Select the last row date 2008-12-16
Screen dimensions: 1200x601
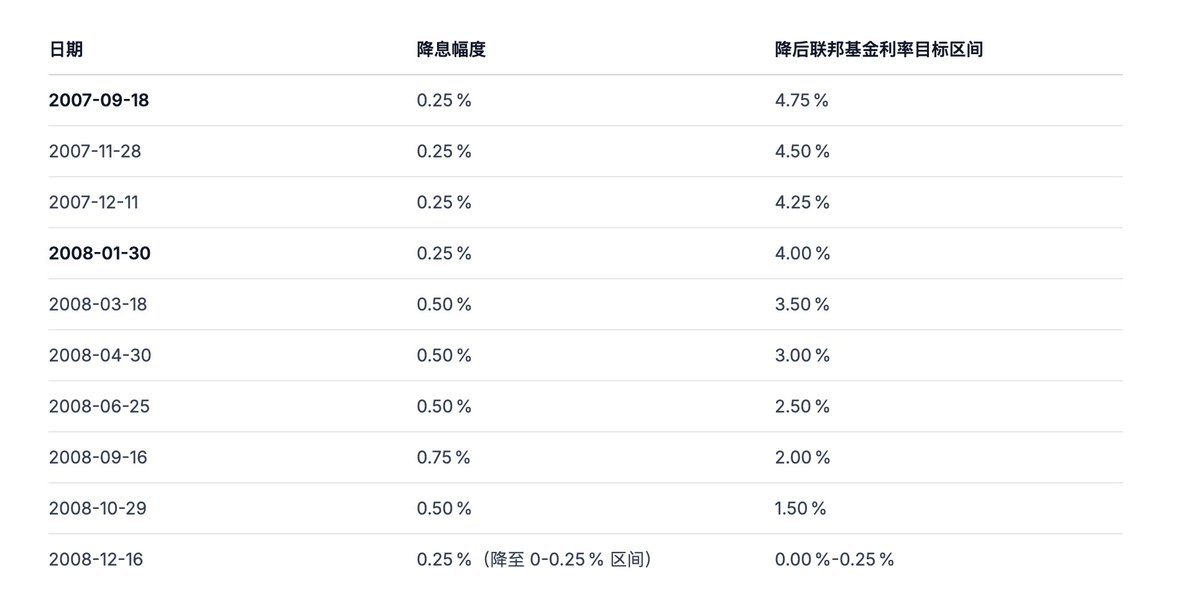[x=95, y=559]
